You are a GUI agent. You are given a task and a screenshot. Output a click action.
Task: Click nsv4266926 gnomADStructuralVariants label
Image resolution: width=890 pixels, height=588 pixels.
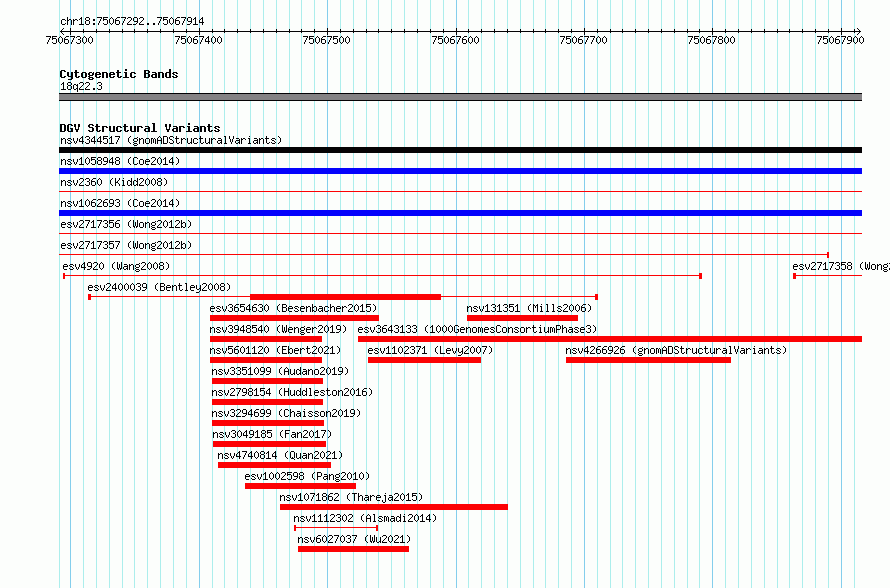pyautogui.click(x=676, y=350)
